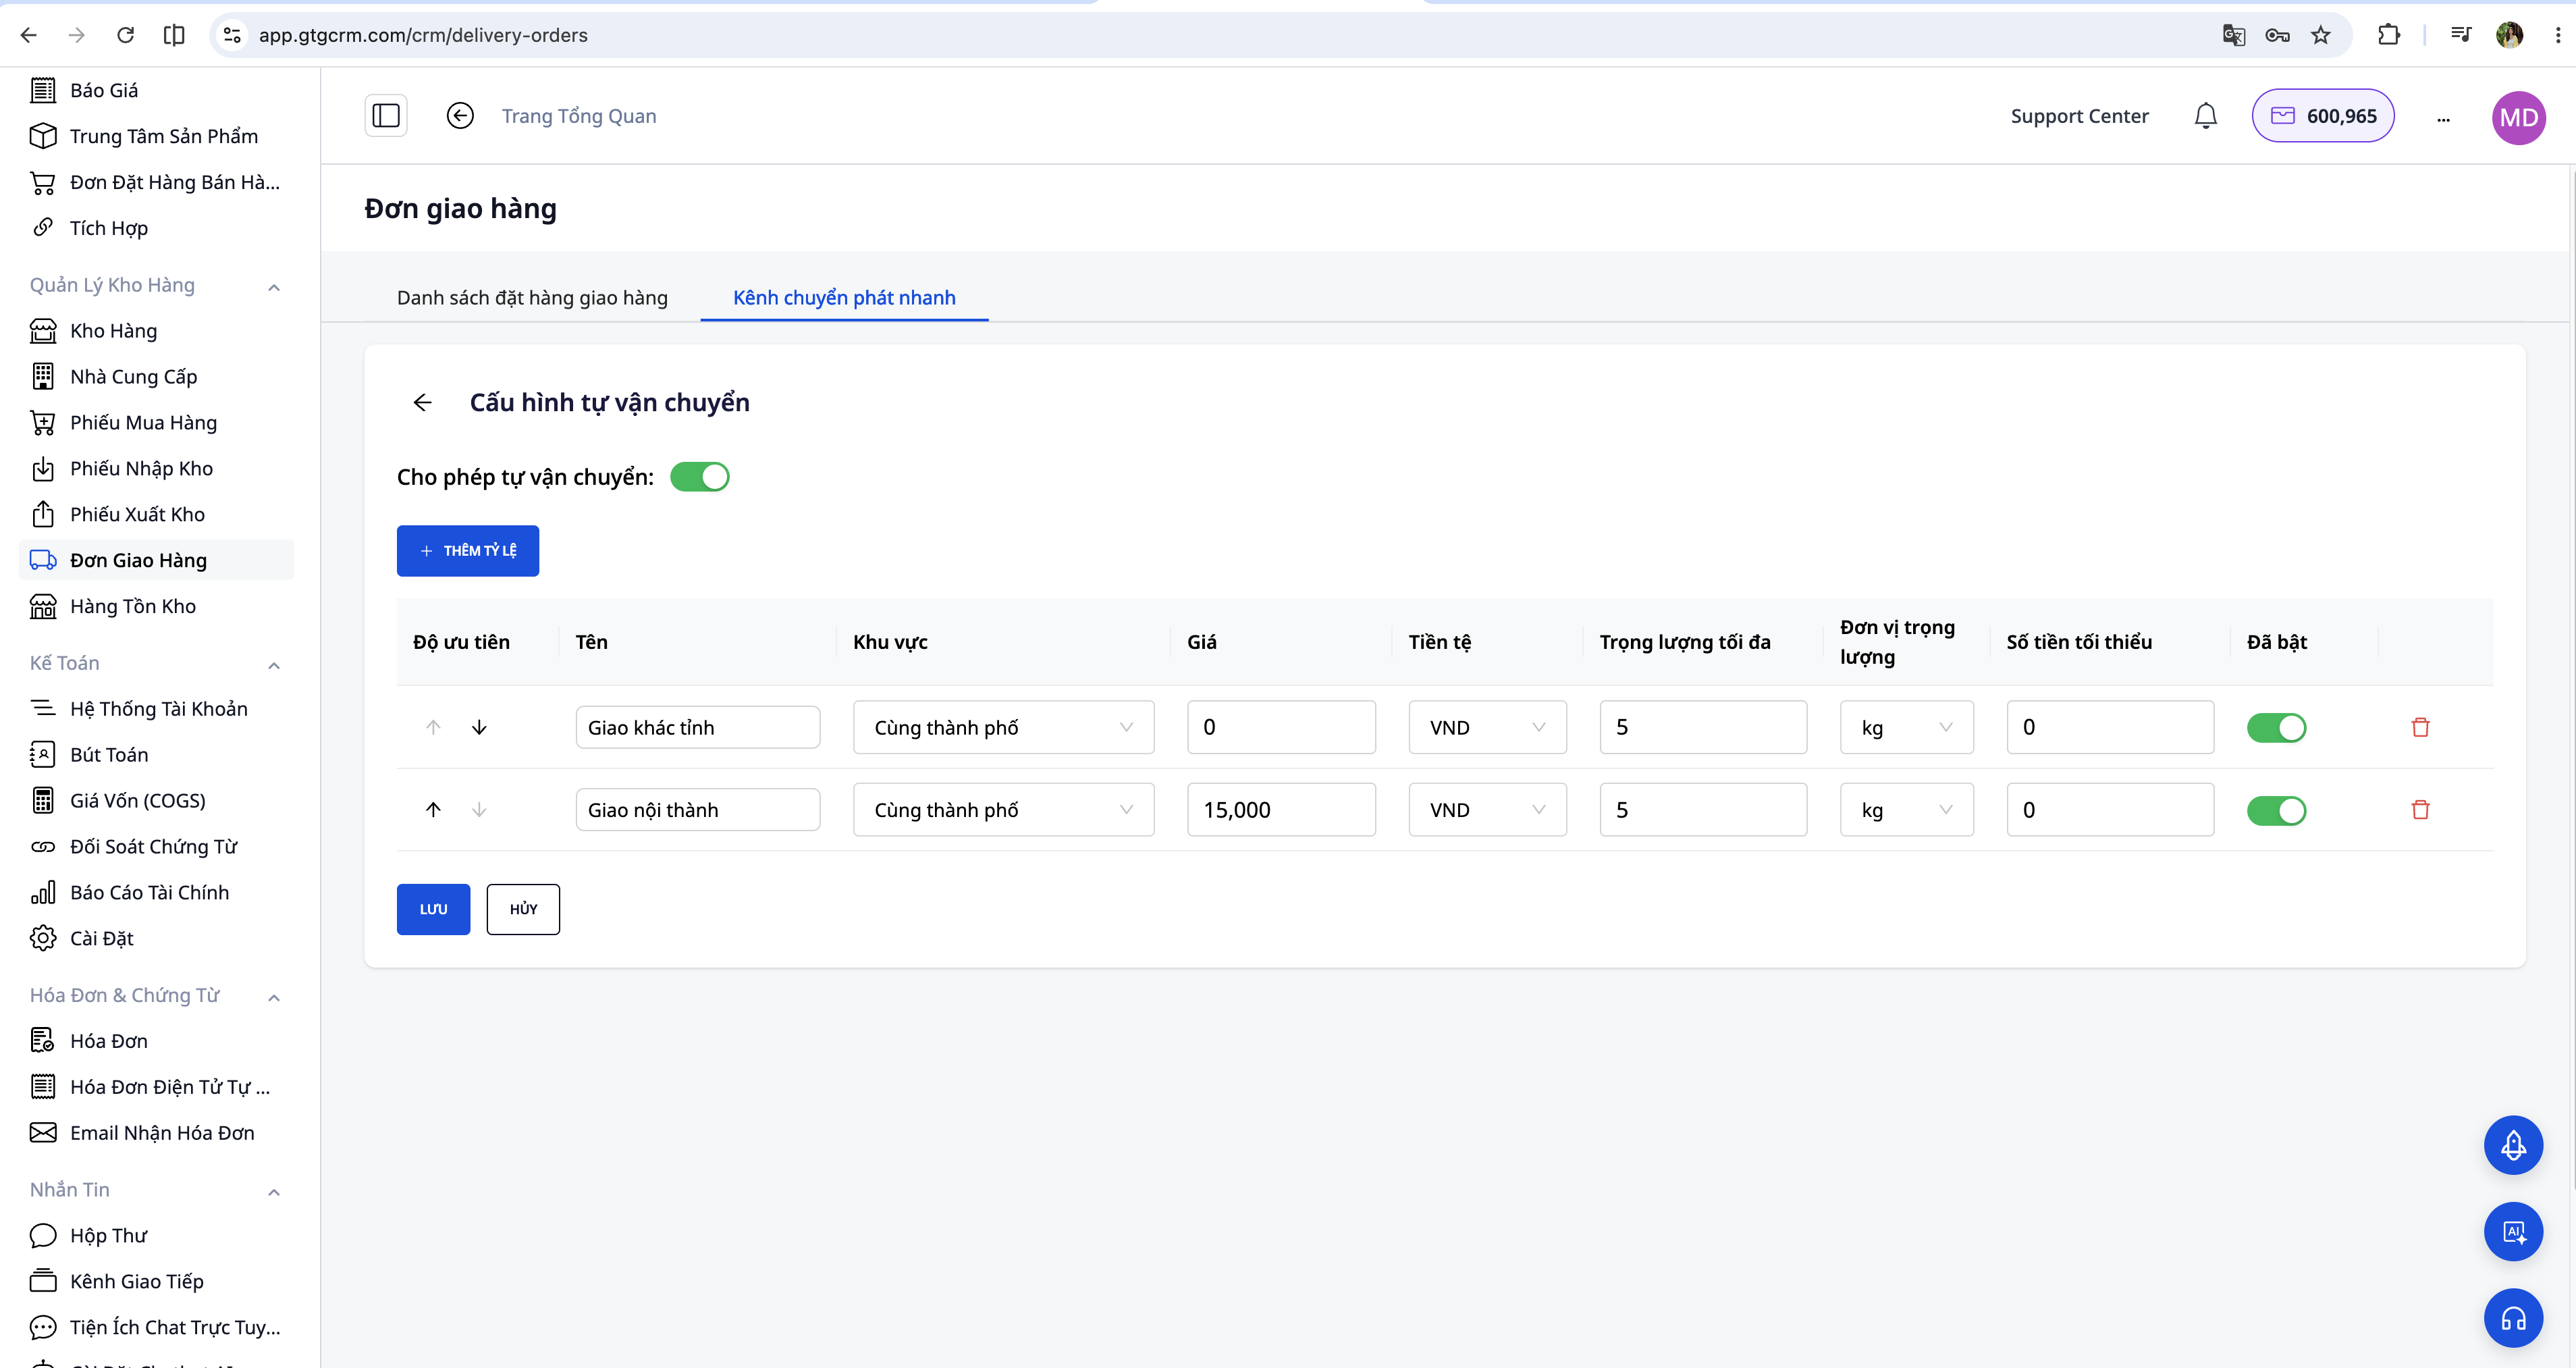Click the Giá field showing 15,000

(1281, 809)
